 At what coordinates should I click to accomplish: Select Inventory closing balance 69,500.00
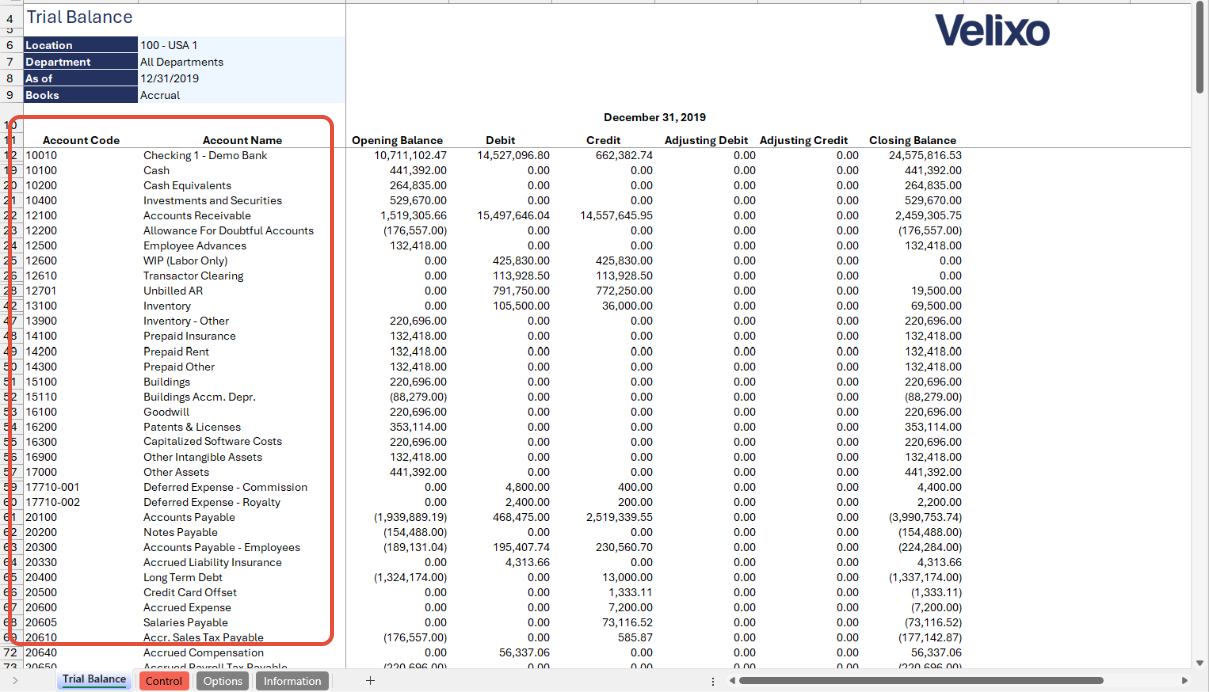pyautogui.click(x=936, y=306)
